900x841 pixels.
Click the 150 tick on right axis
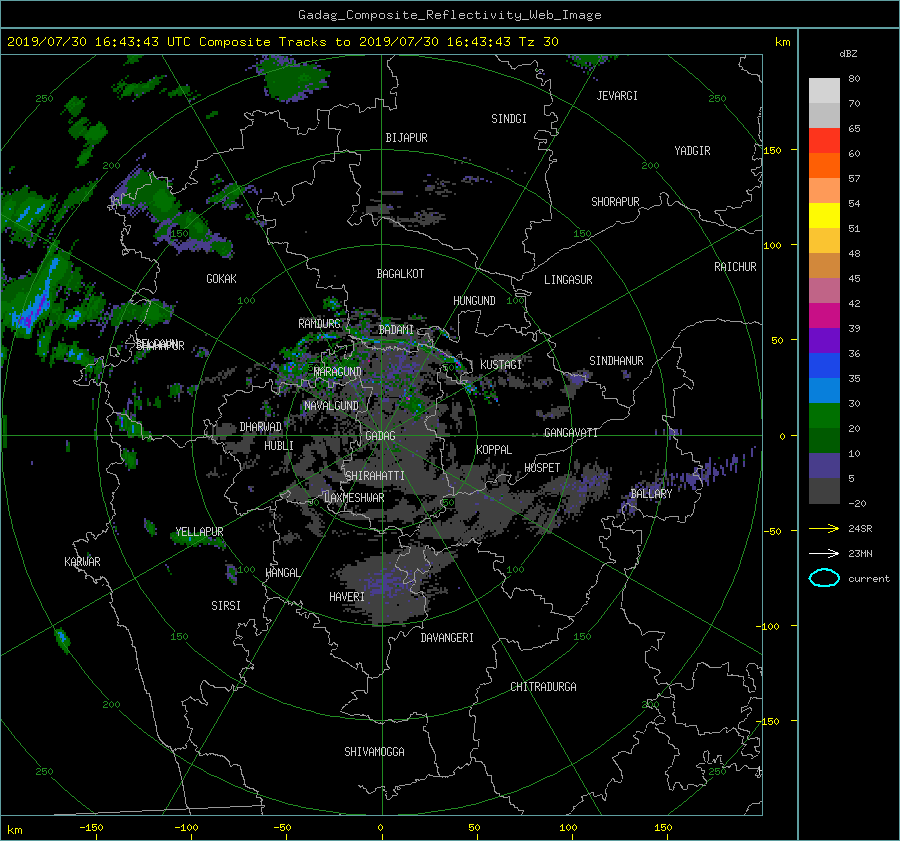(x=773, y=150)
